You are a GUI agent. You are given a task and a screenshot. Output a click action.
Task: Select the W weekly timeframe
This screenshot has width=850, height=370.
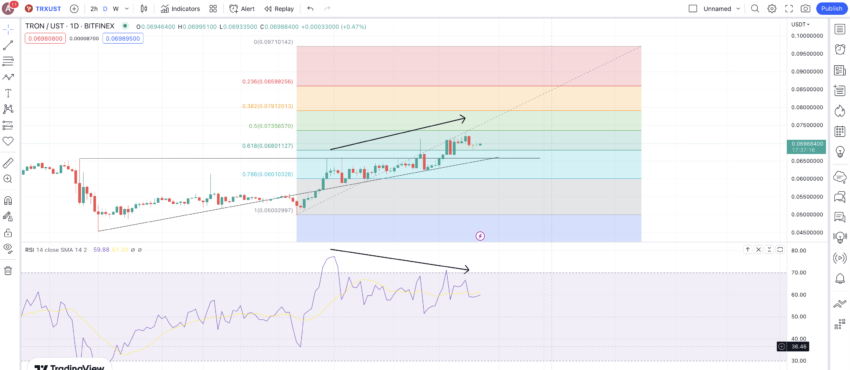pyautogui.click(x=115, y=9)
